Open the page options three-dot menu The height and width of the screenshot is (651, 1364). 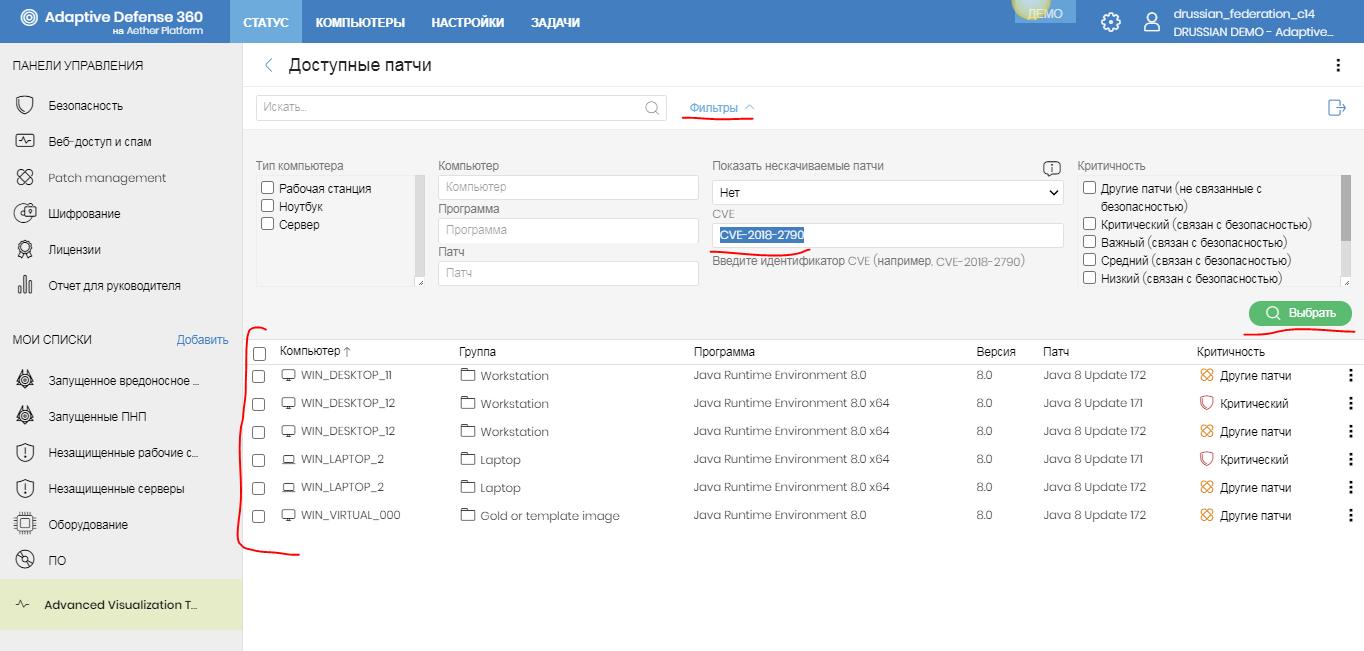click(x=1338, y=66)
